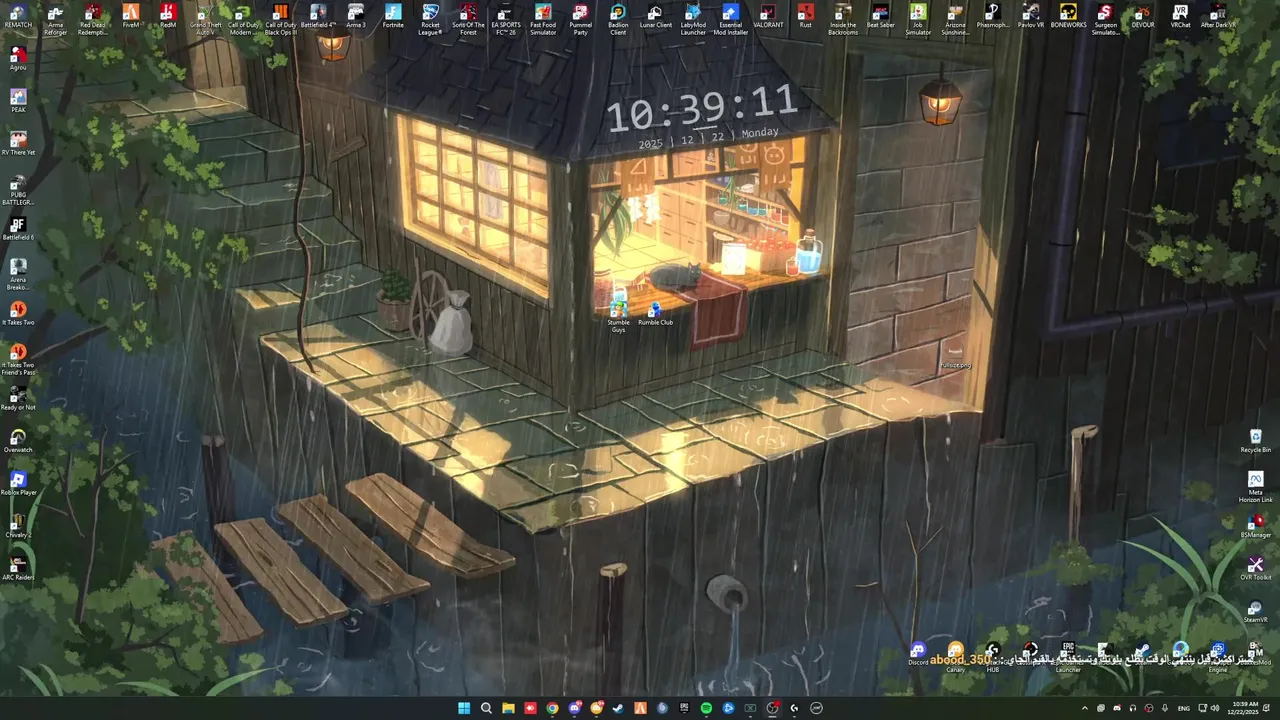Open the Badlion Client shortcut
This screenshot has height=720, width=1280.
coord(618,19)
